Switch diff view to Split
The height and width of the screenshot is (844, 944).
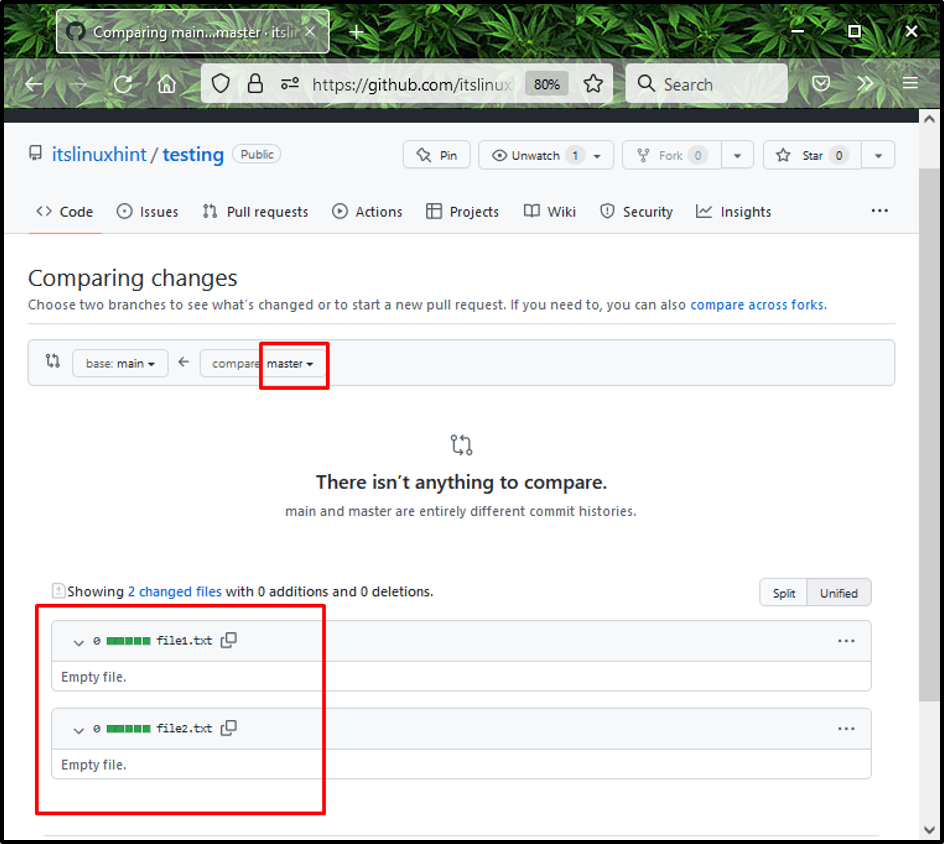coord(783,592)
